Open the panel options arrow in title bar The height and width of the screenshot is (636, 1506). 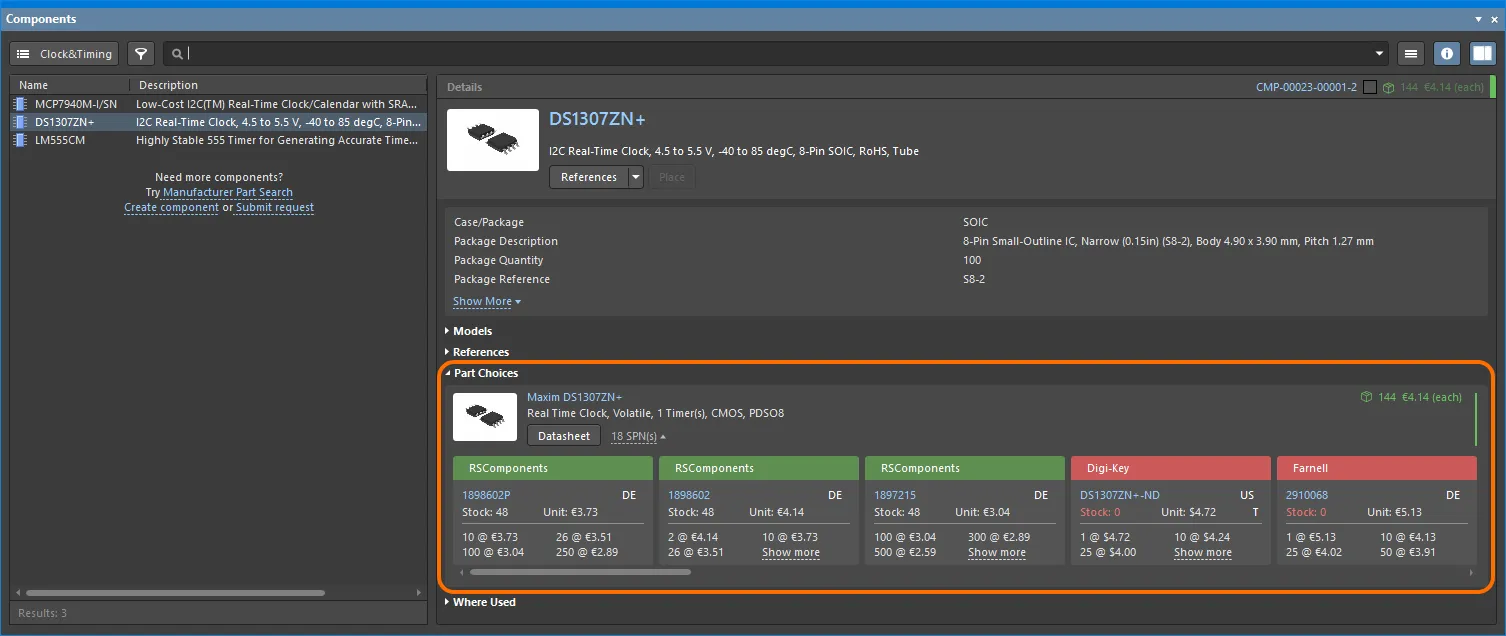pos(1479,19)
